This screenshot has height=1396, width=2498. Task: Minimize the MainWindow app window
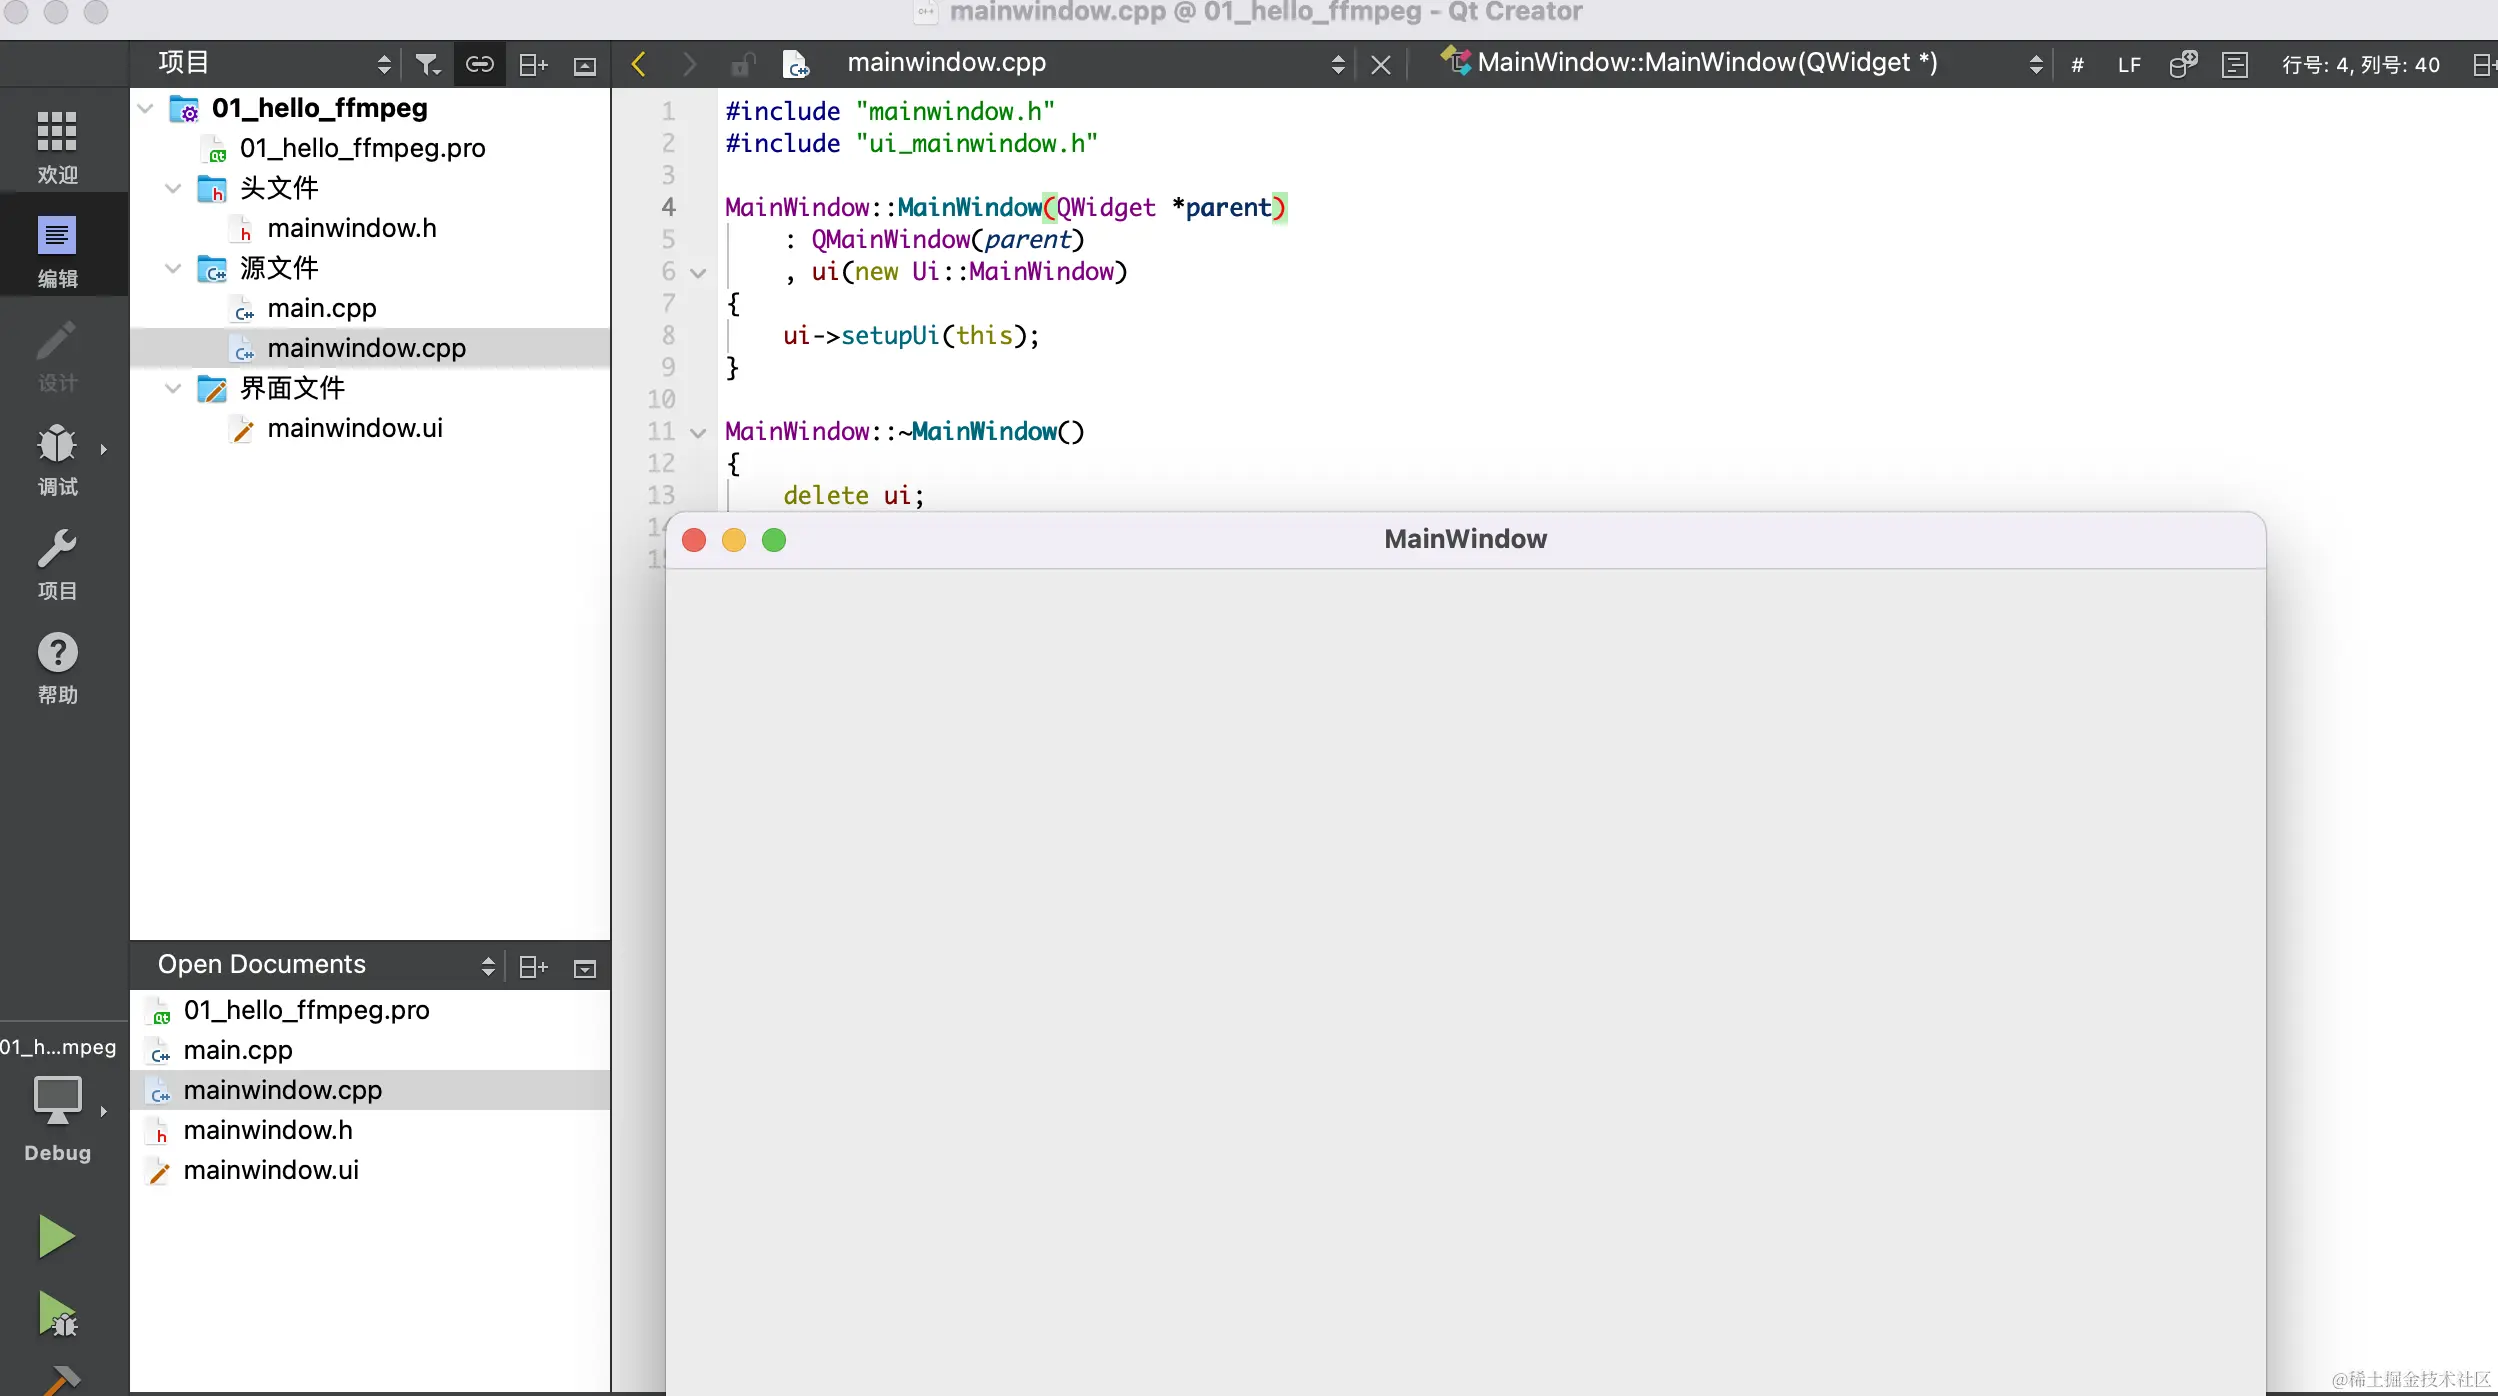click(x=734, y=540)
